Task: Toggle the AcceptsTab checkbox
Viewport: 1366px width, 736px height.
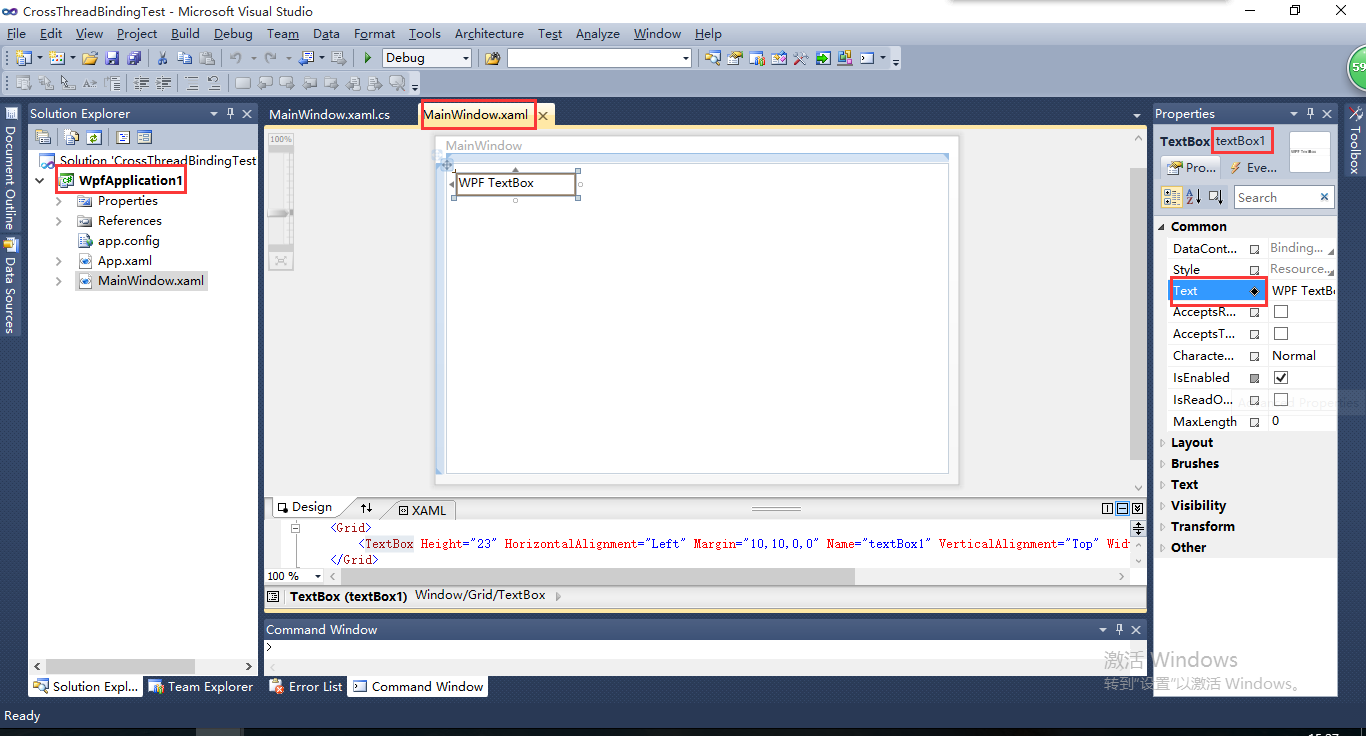Action: 1281,334
